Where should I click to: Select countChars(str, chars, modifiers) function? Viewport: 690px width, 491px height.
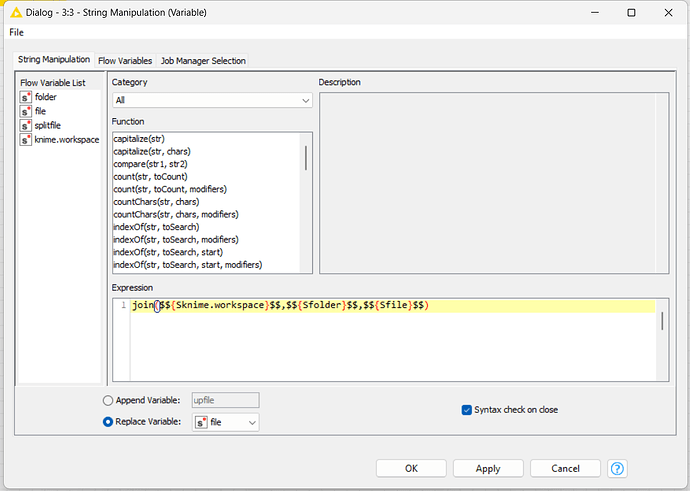[176, 215]
